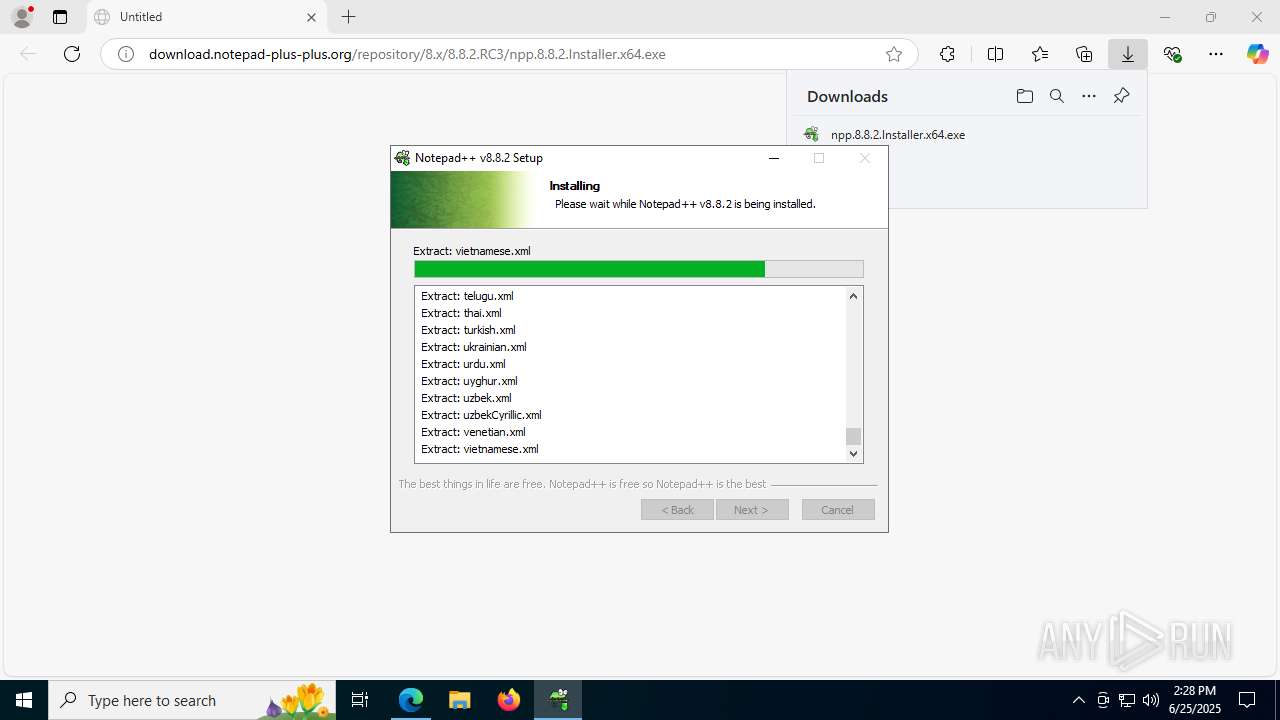Select 'Extract: thai.xml' log line

point(461,313)
